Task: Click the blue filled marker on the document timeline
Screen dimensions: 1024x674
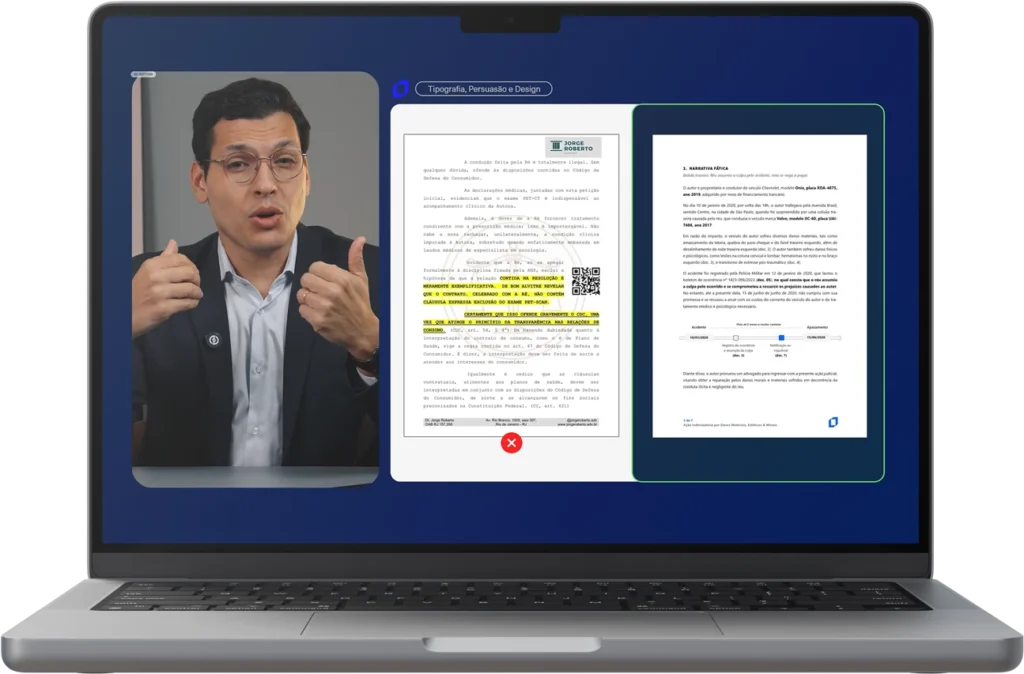Action: pos(781,338)
